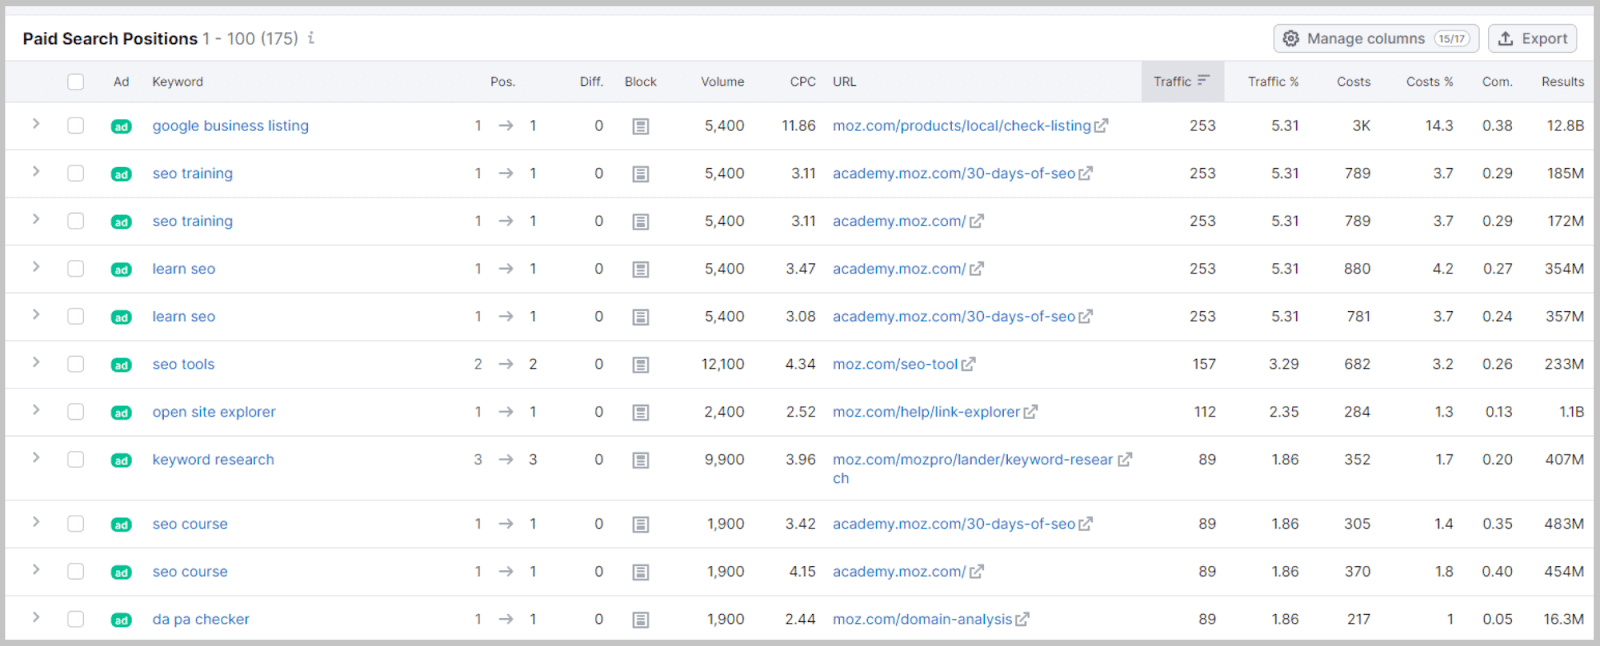Open external link icon for moz.com/help/link-explorer
Viewport: 1600px width, 646px height.
click(x=1030, y=412)
